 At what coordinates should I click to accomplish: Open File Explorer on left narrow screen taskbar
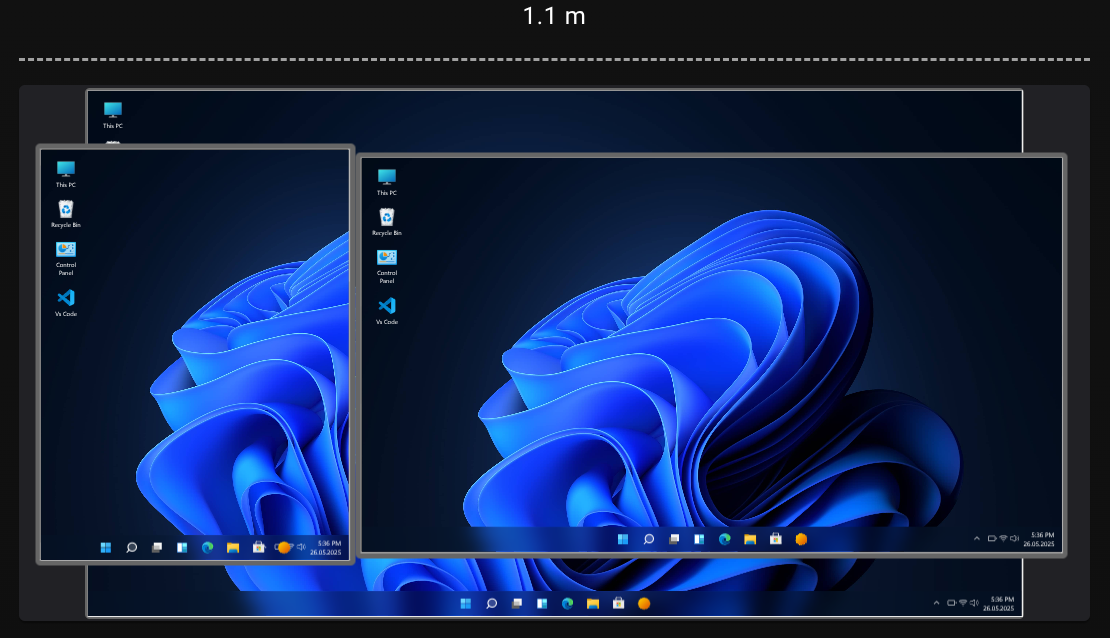[x=233, y=547]
